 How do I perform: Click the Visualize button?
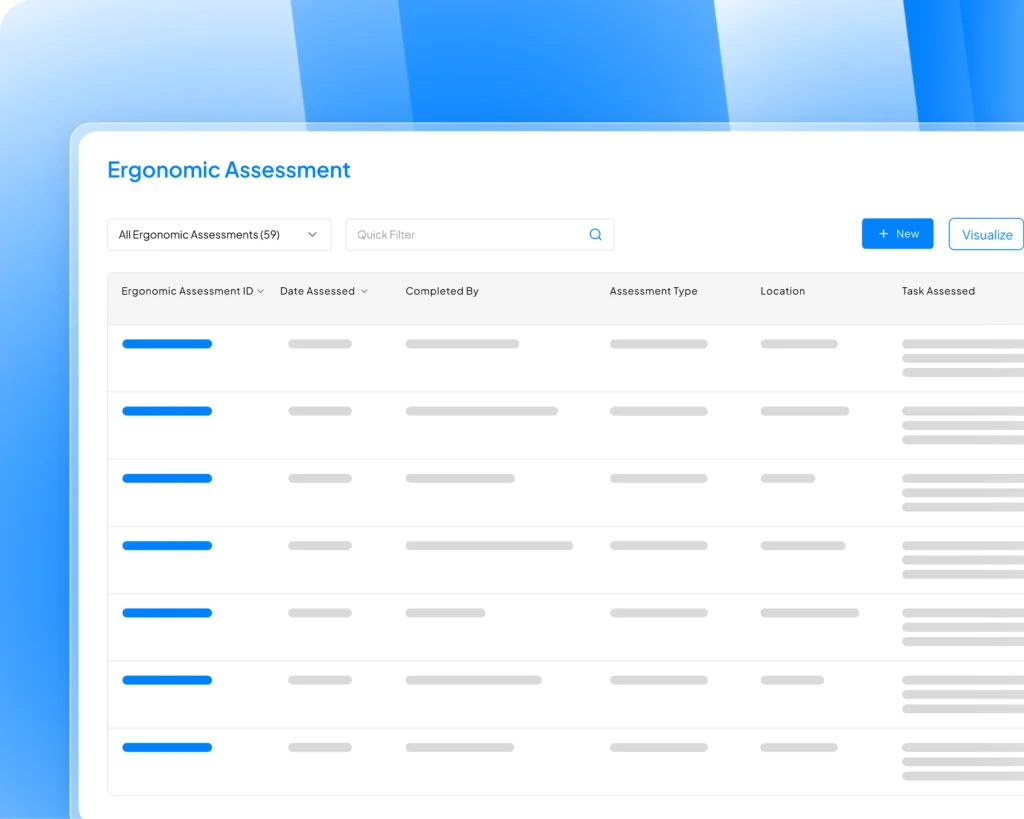click(x=986, y=234)
